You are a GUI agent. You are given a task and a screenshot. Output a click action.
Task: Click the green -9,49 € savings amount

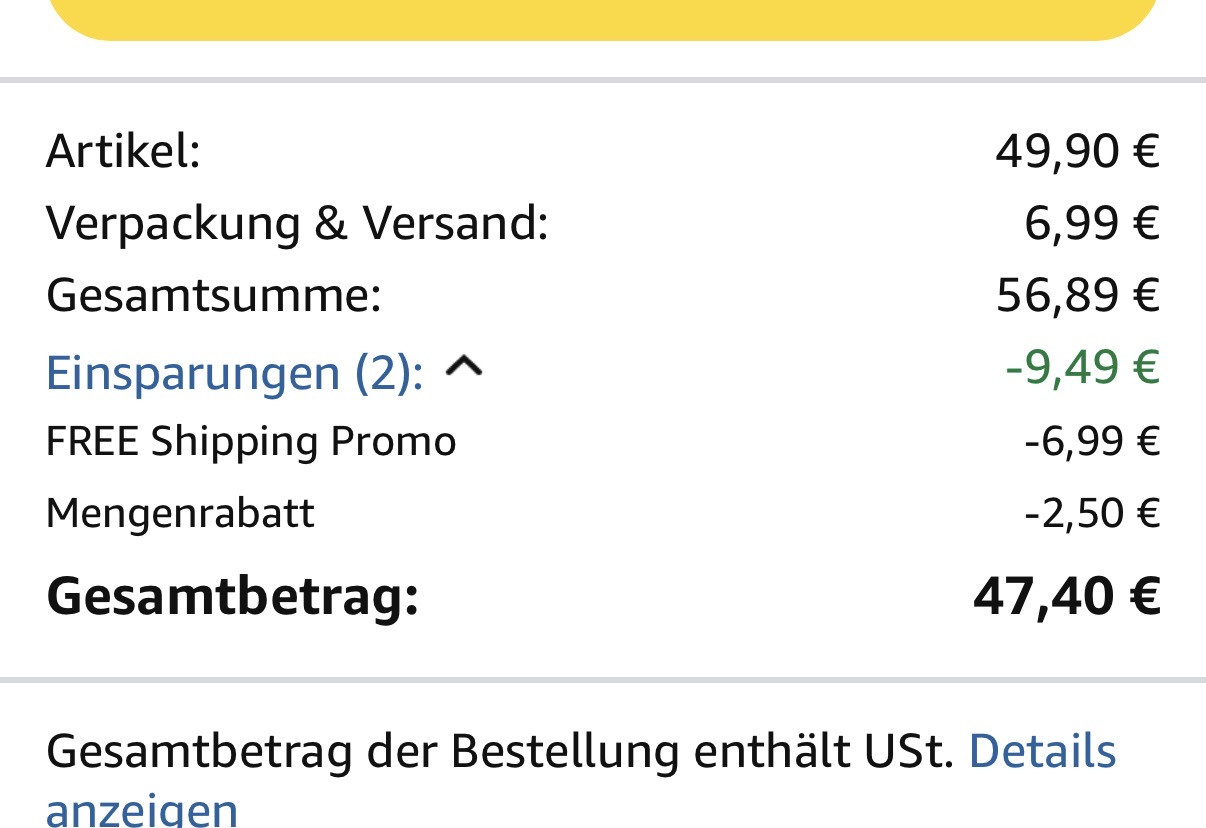tap(1082, 368)
